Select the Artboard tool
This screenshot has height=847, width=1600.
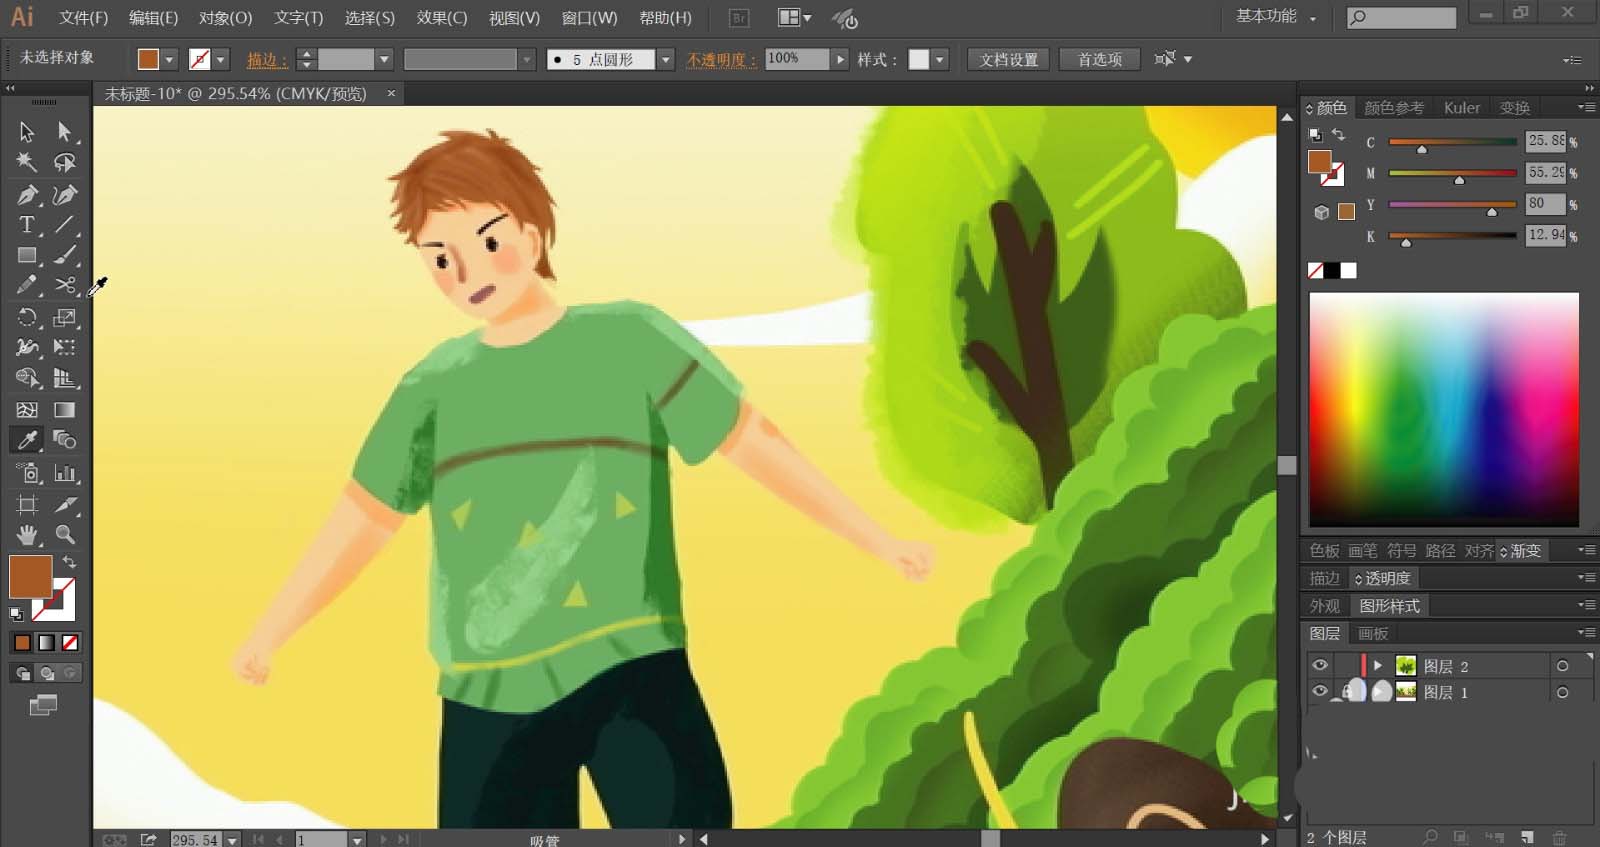(x=27, y=504)
